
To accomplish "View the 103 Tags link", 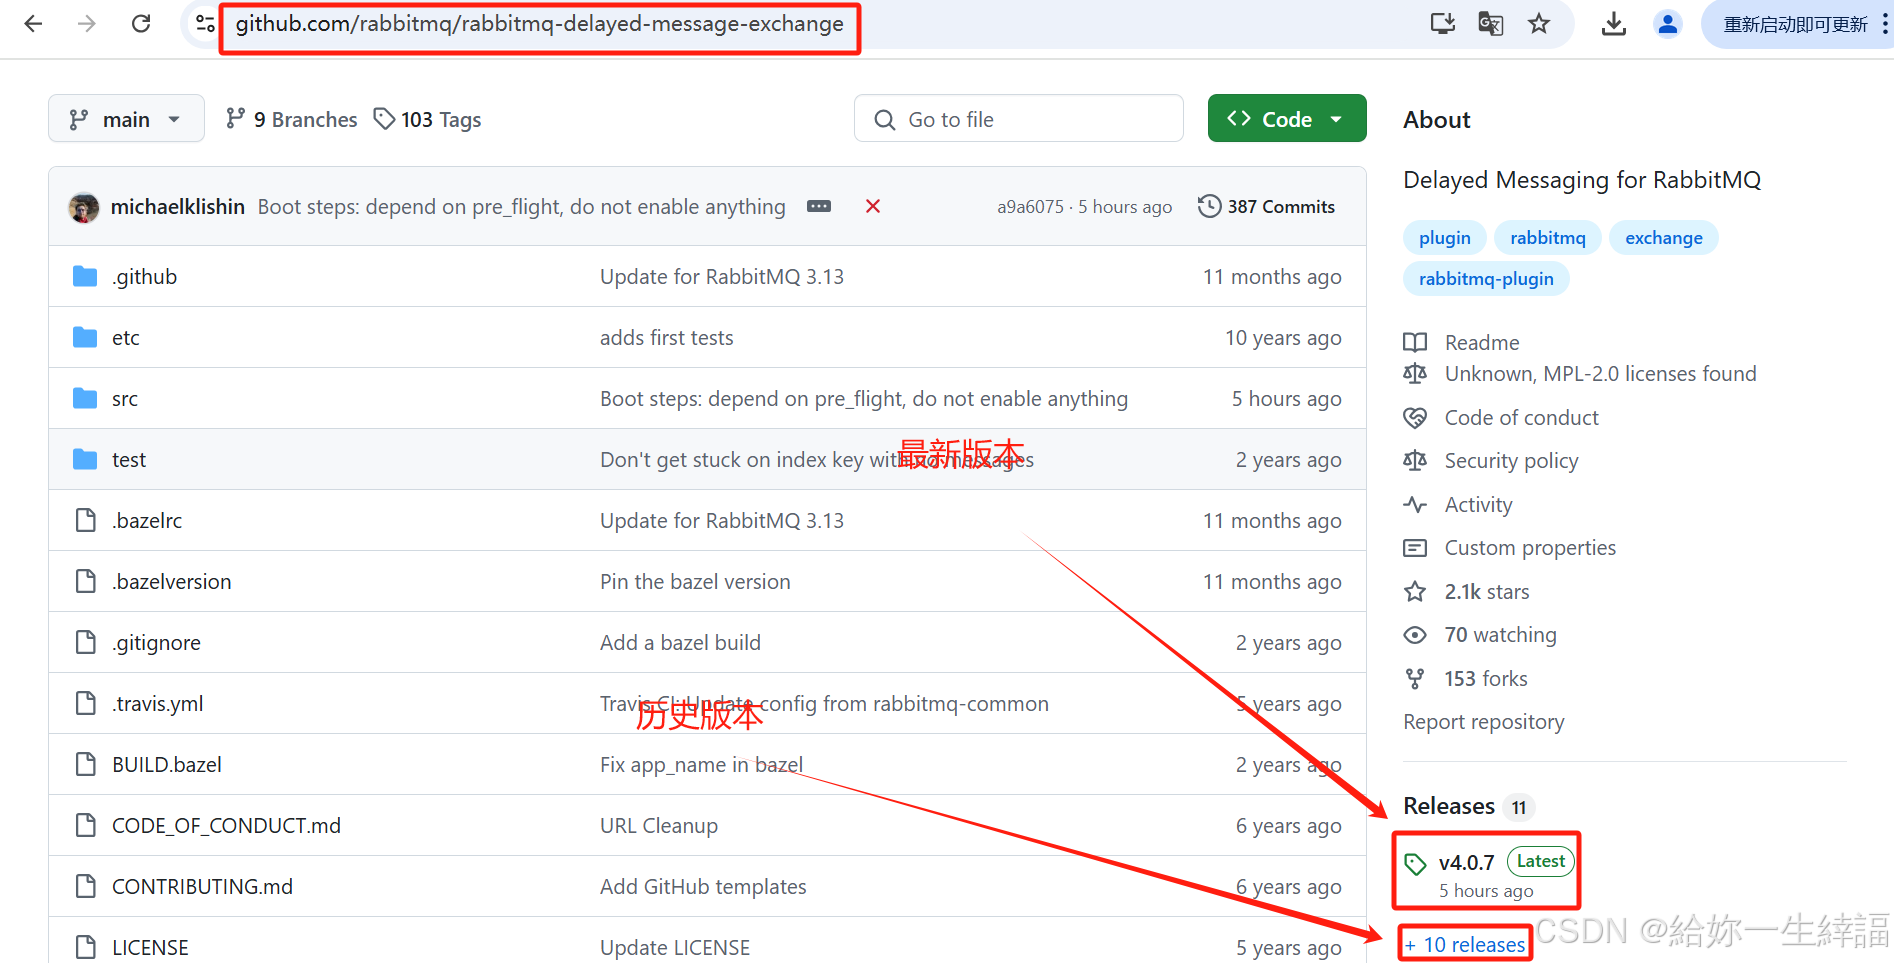I will 428,119.
